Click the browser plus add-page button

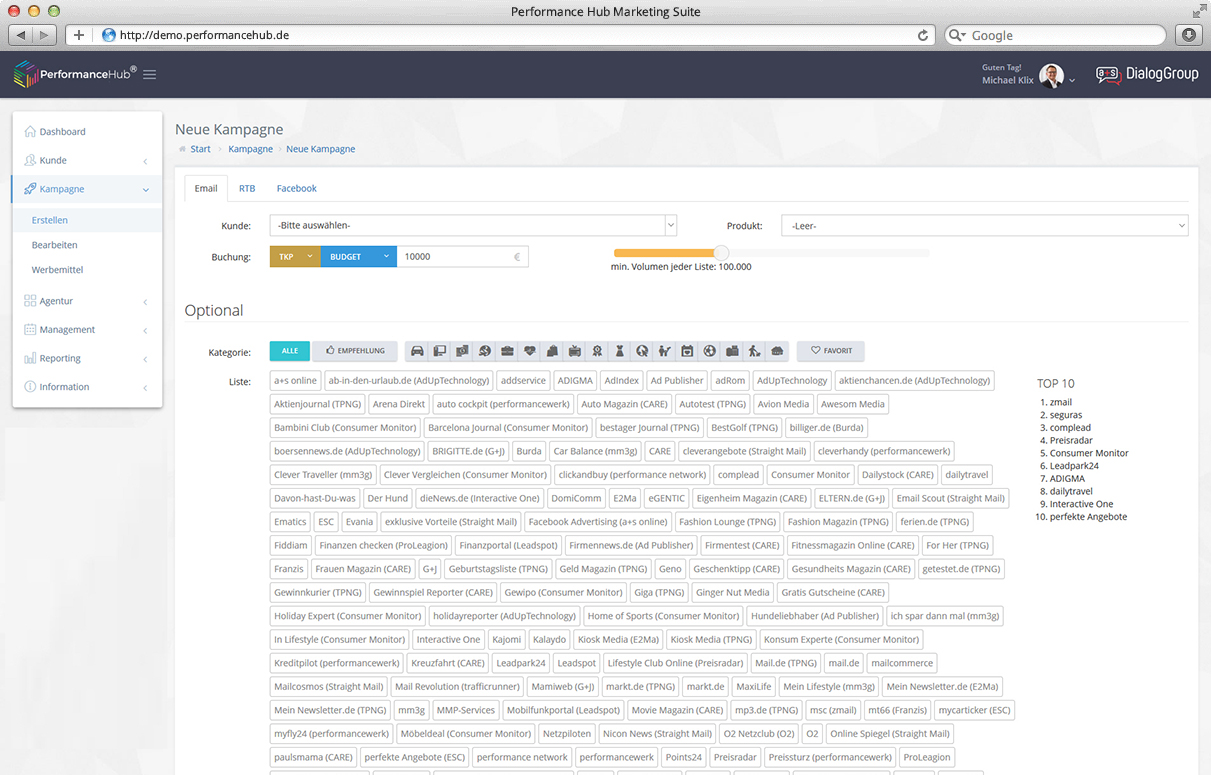79,35
